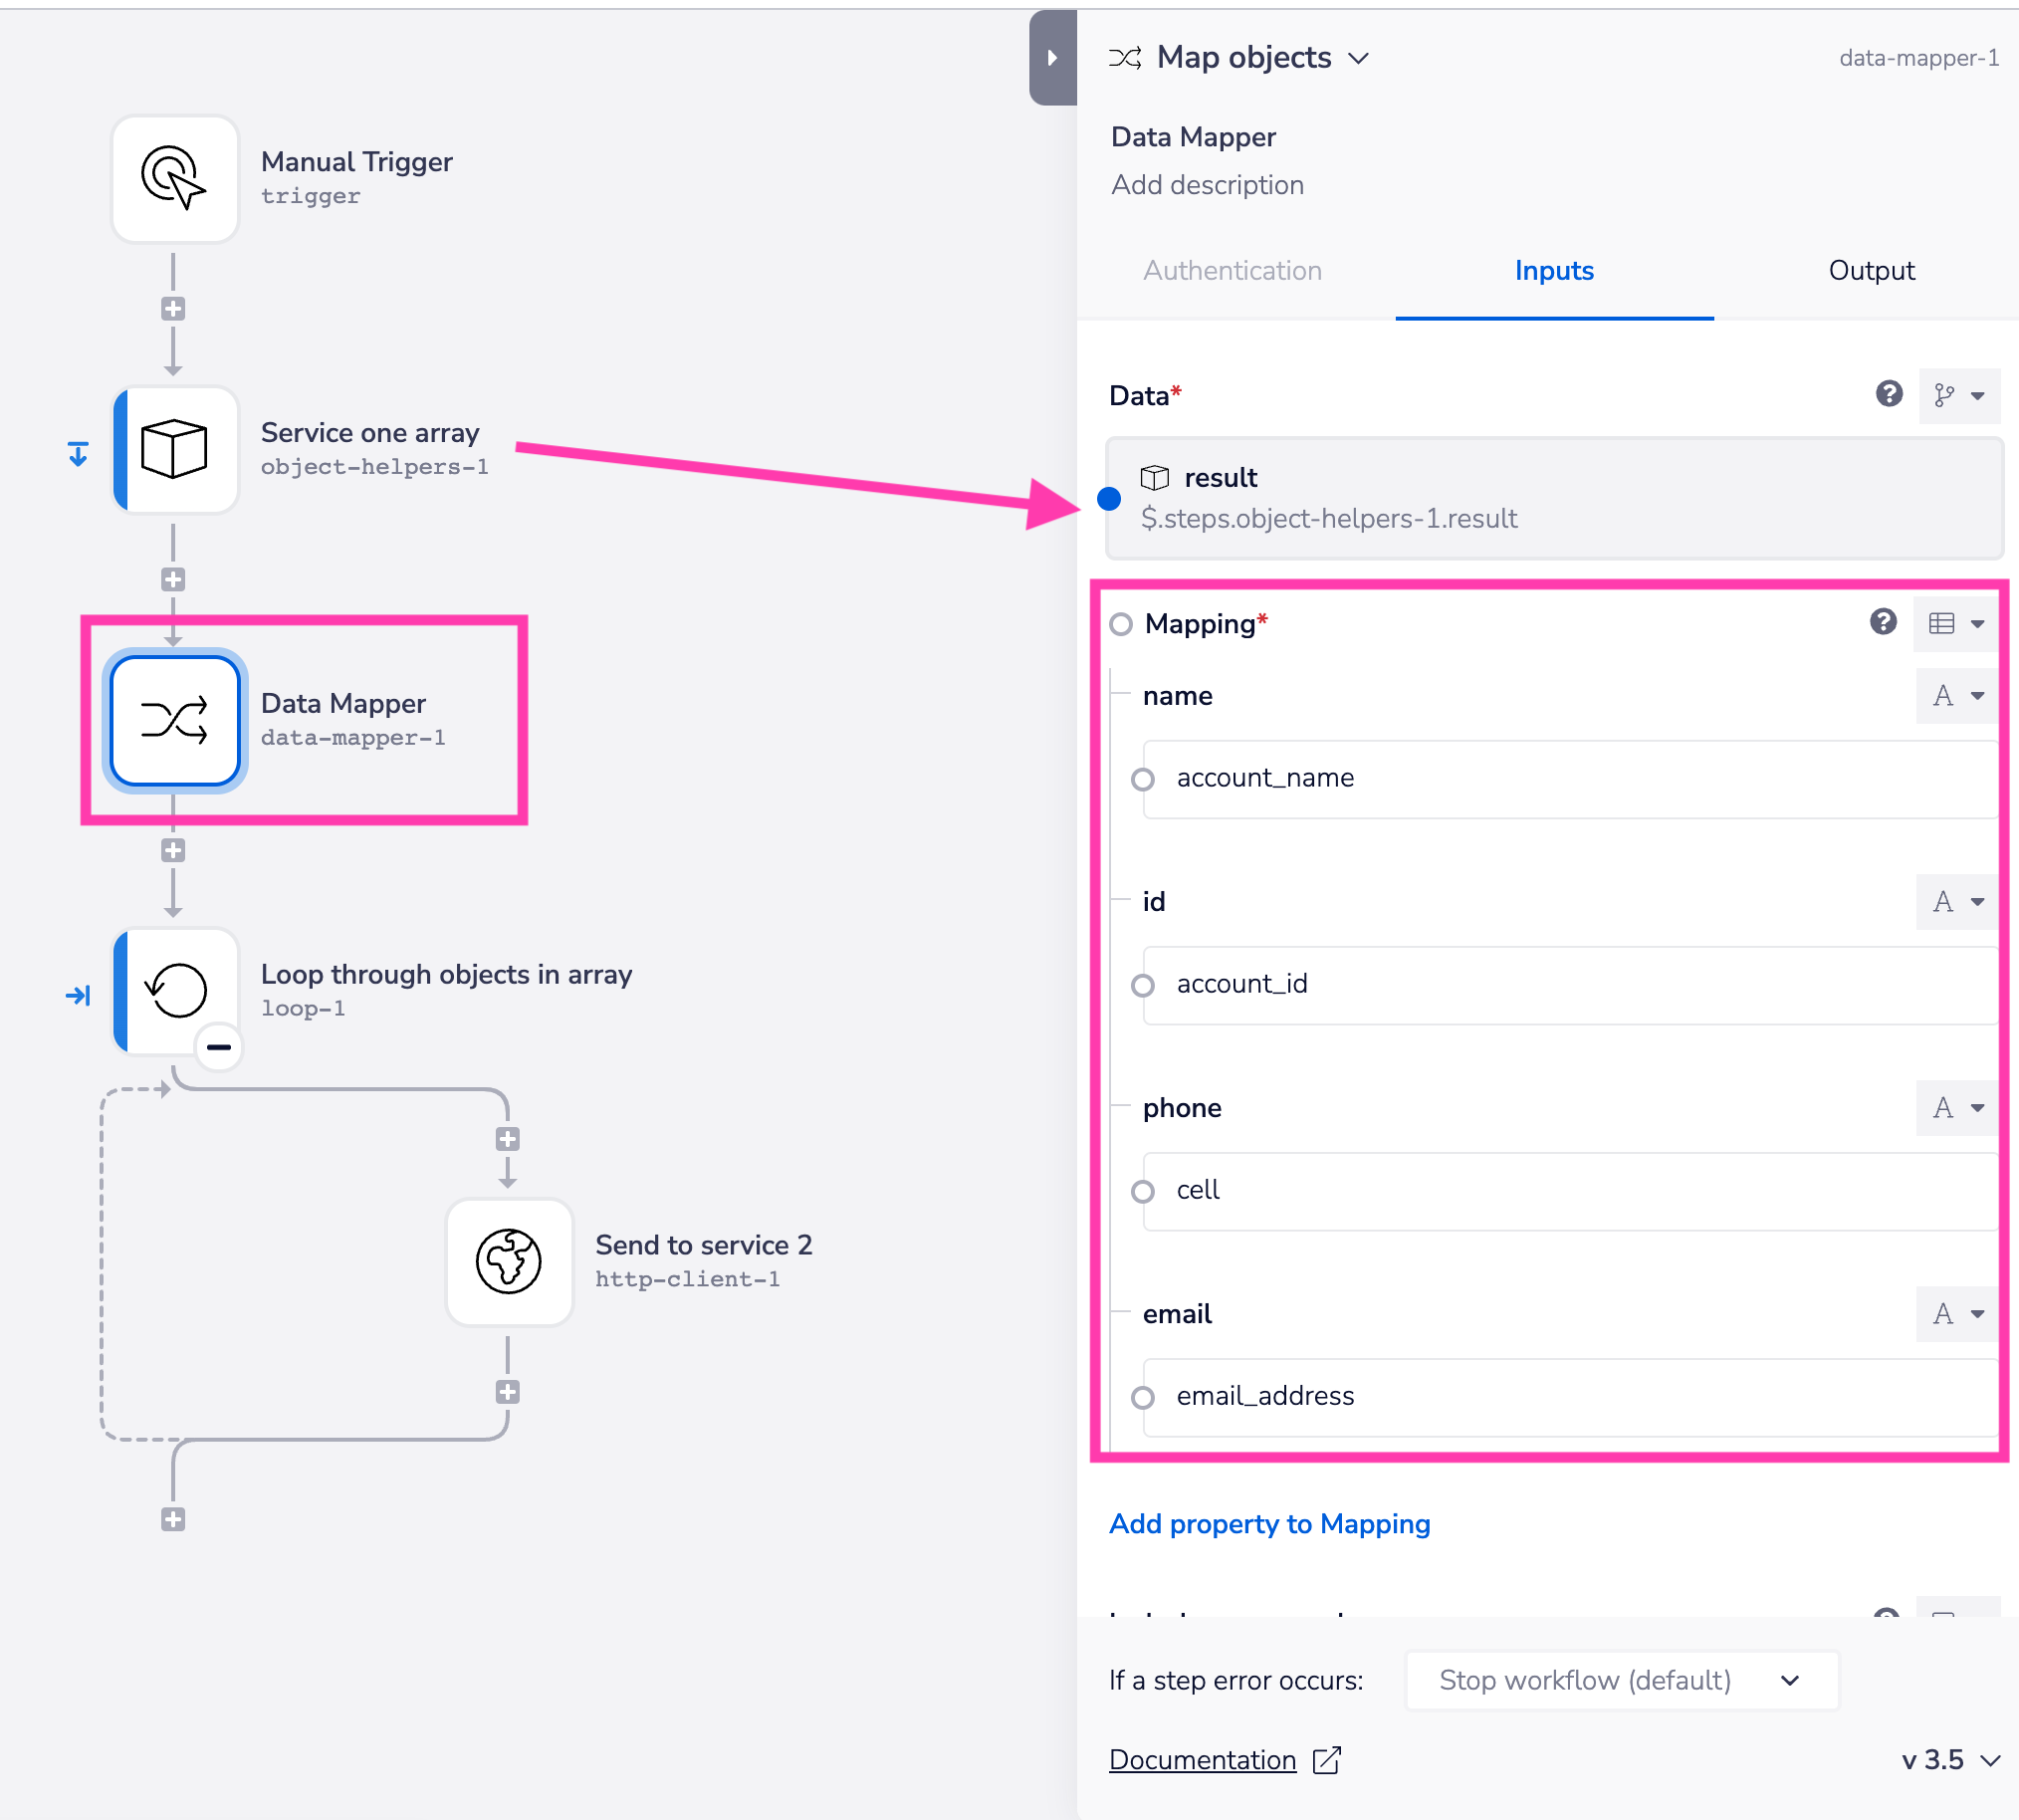Toggle the circle beside the account_name field

pos(1142,779)
